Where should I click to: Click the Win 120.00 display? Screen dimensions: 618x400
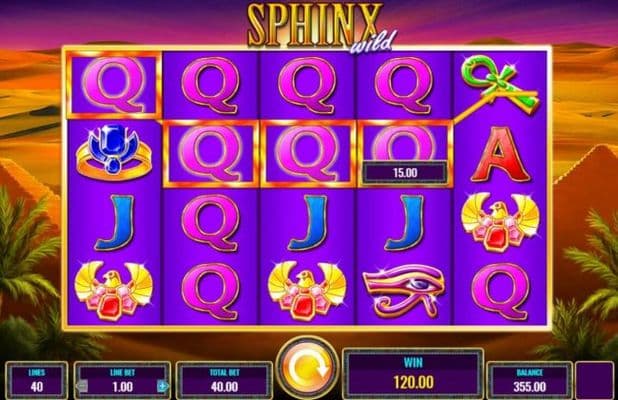click(x=413, y=374)
